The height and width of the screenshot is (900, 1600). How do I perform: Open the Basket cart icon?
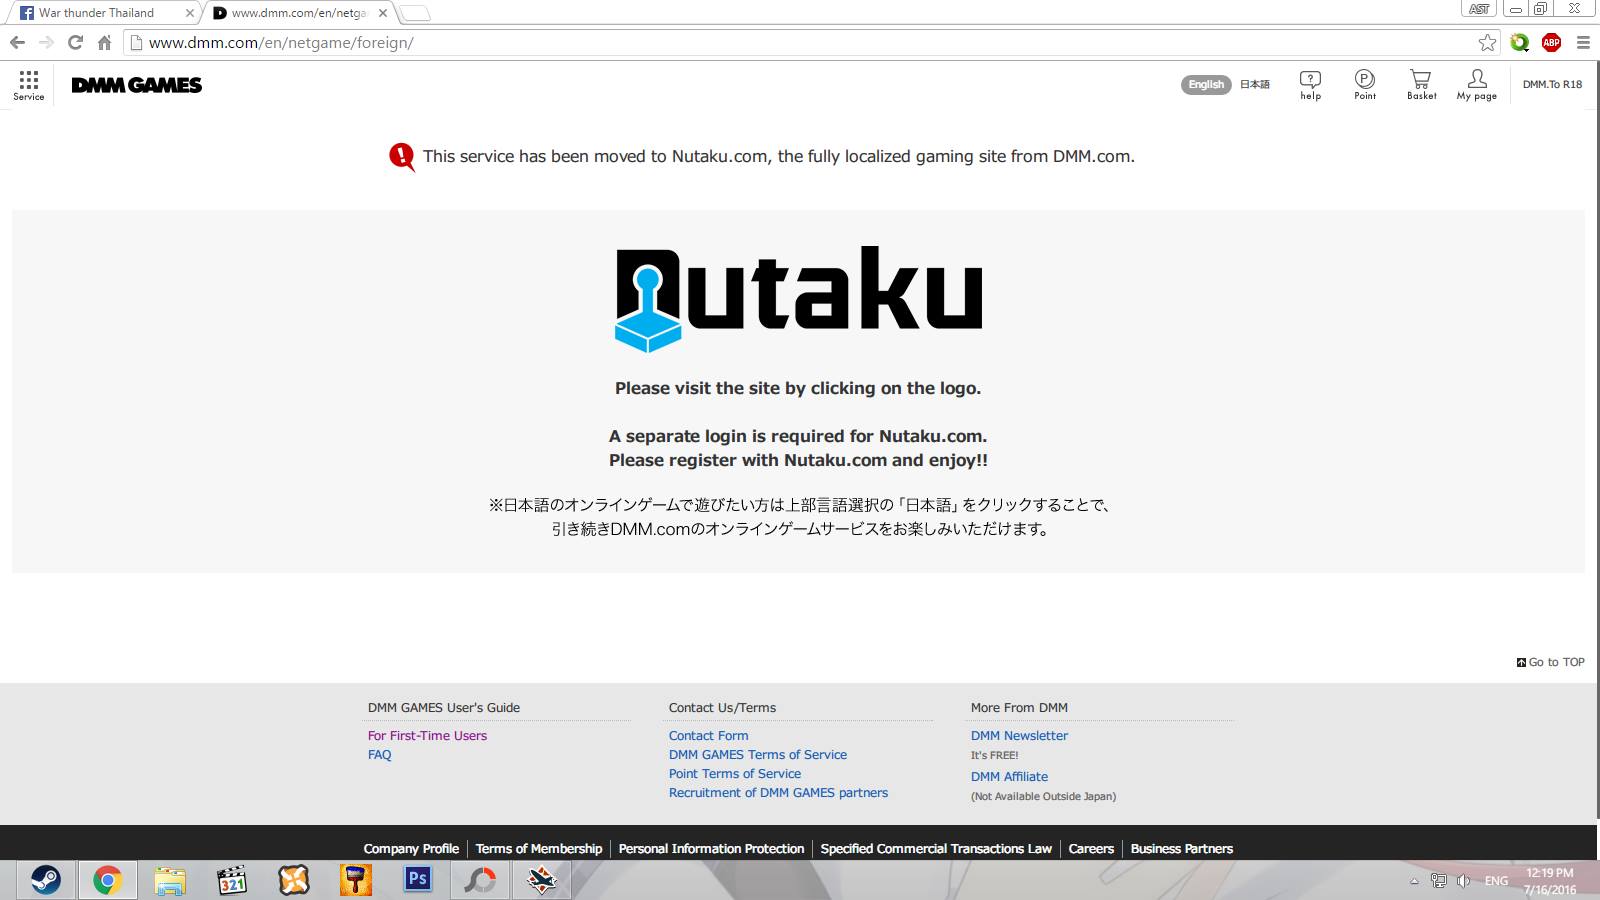pos(1421,85)
